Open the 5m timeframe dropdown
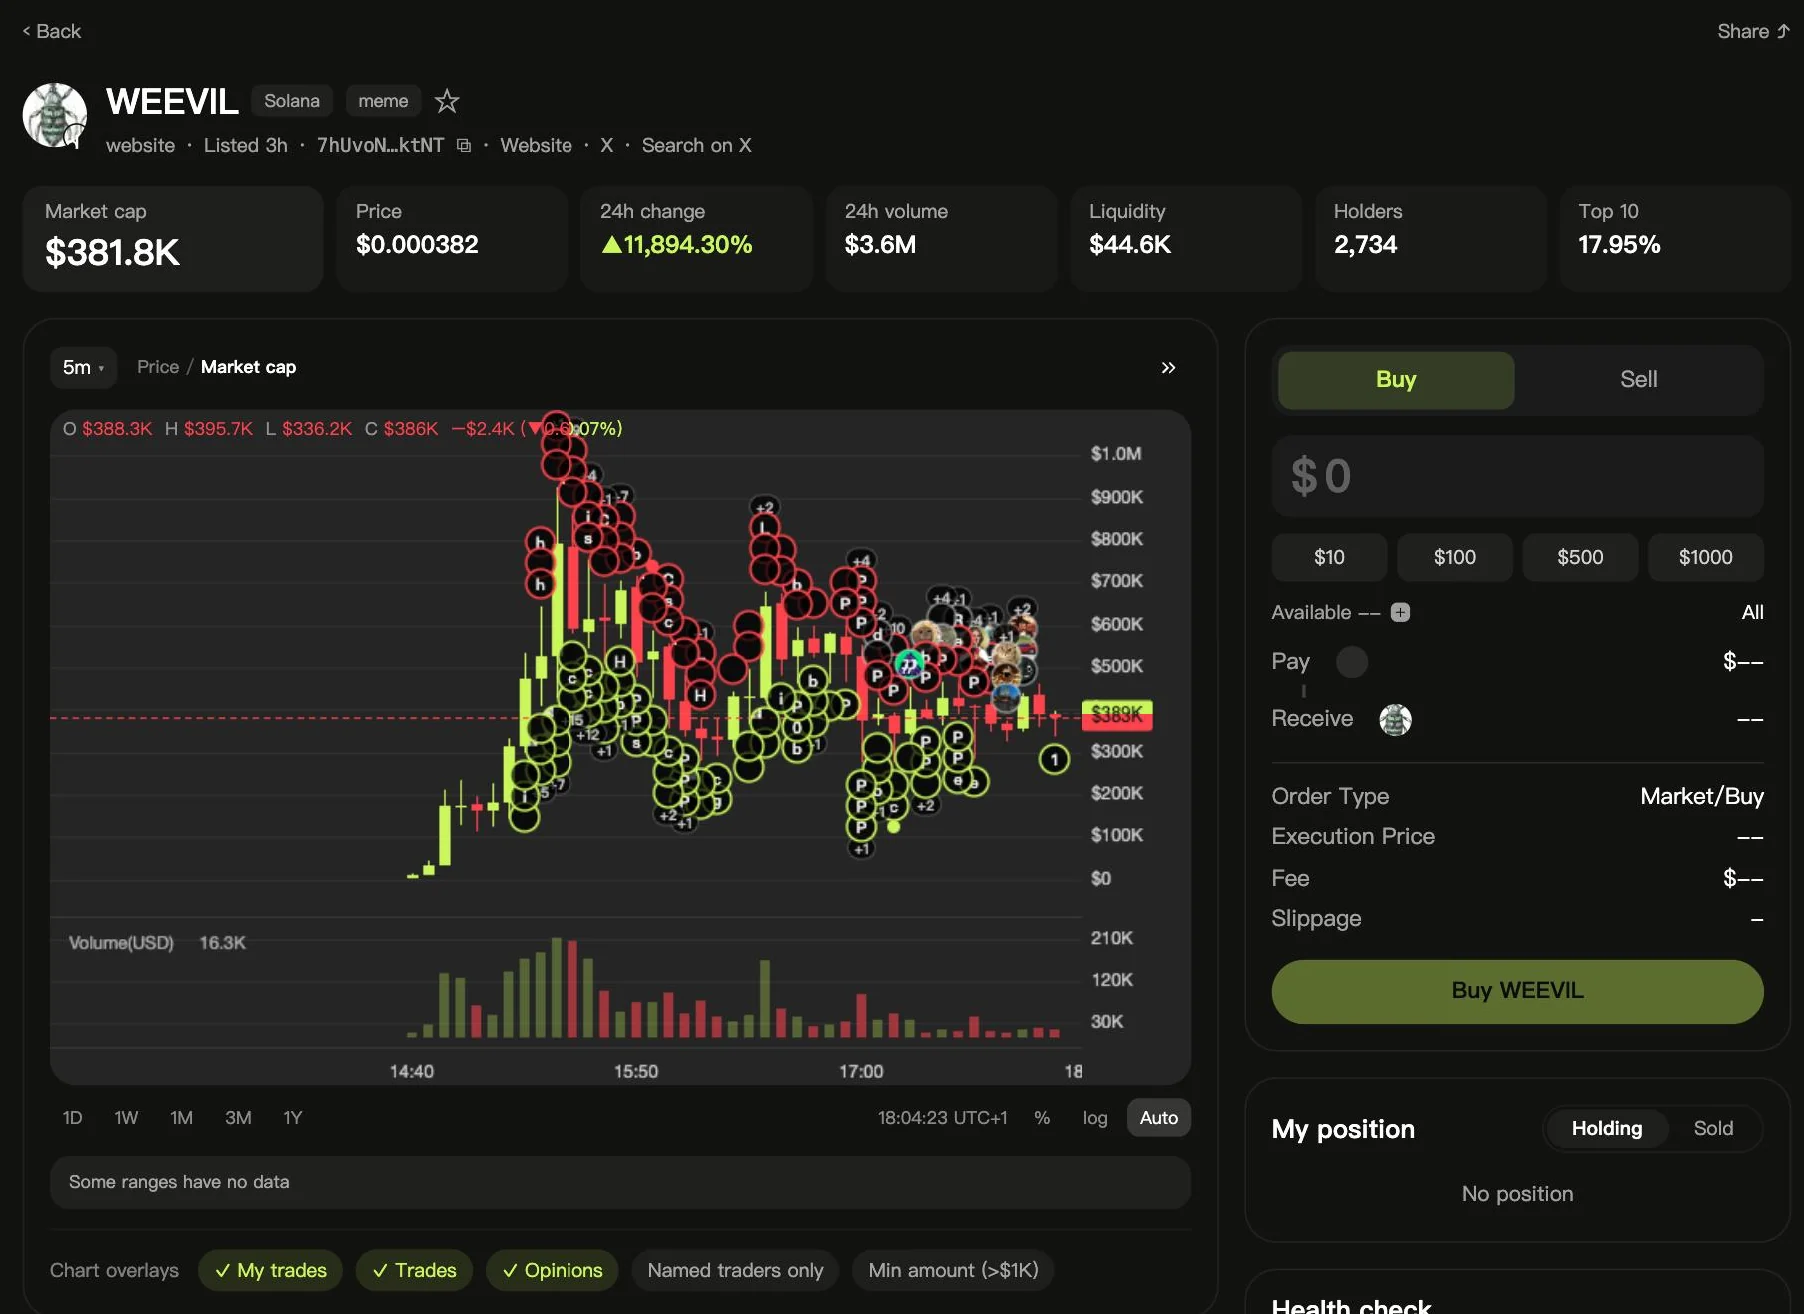Image resolution: width=1804 pixels, height=1314 pixels. coord(83,368)
